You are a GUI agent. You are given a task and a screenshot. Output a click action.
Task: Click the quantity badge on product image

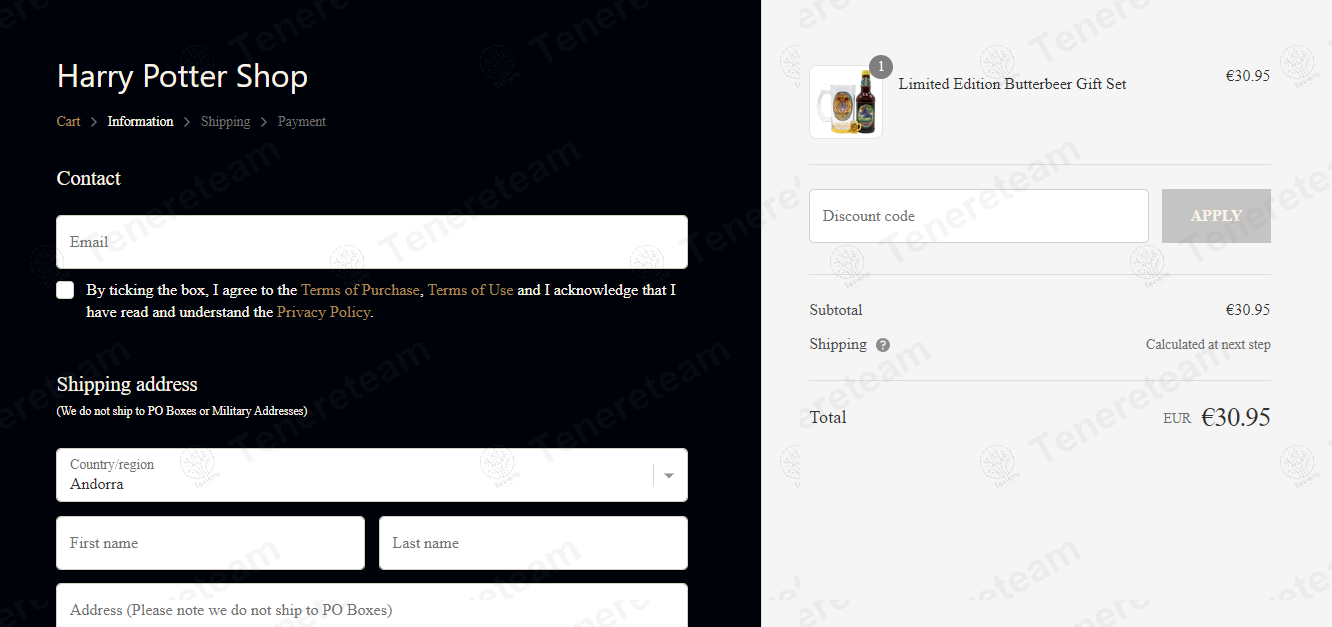[x=880, y=67]
